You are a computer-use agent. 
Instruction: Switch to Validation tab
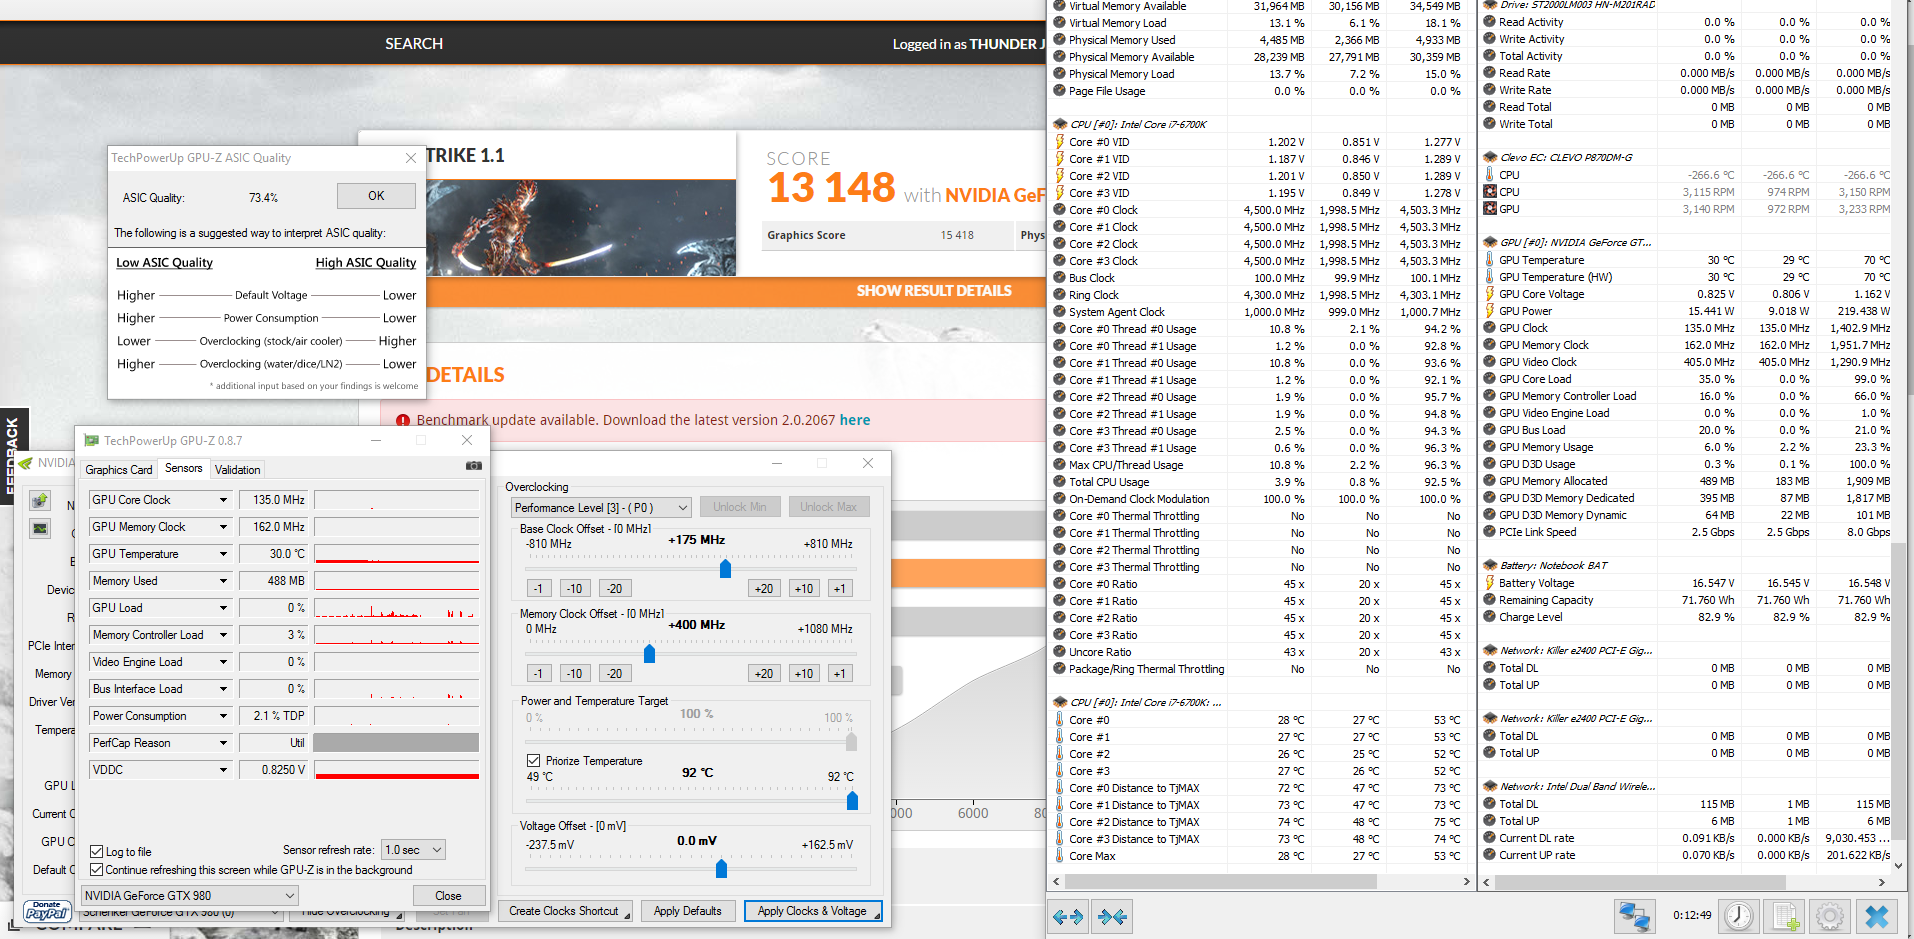238,470
